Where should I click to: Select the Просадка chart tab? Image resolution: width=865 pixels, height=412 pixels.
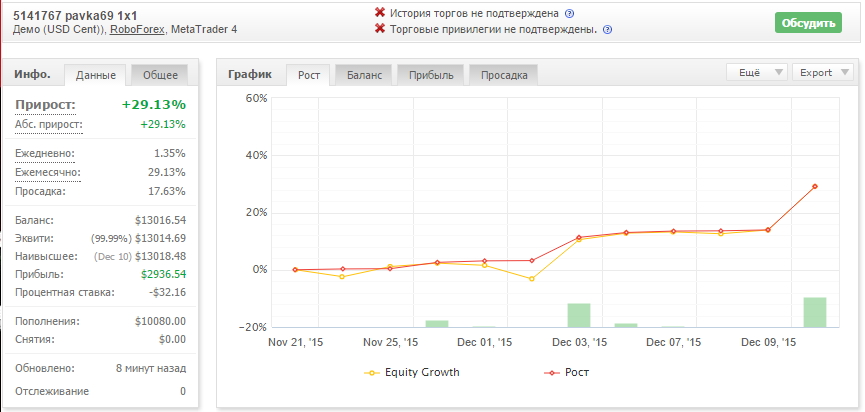pos(504,75)
